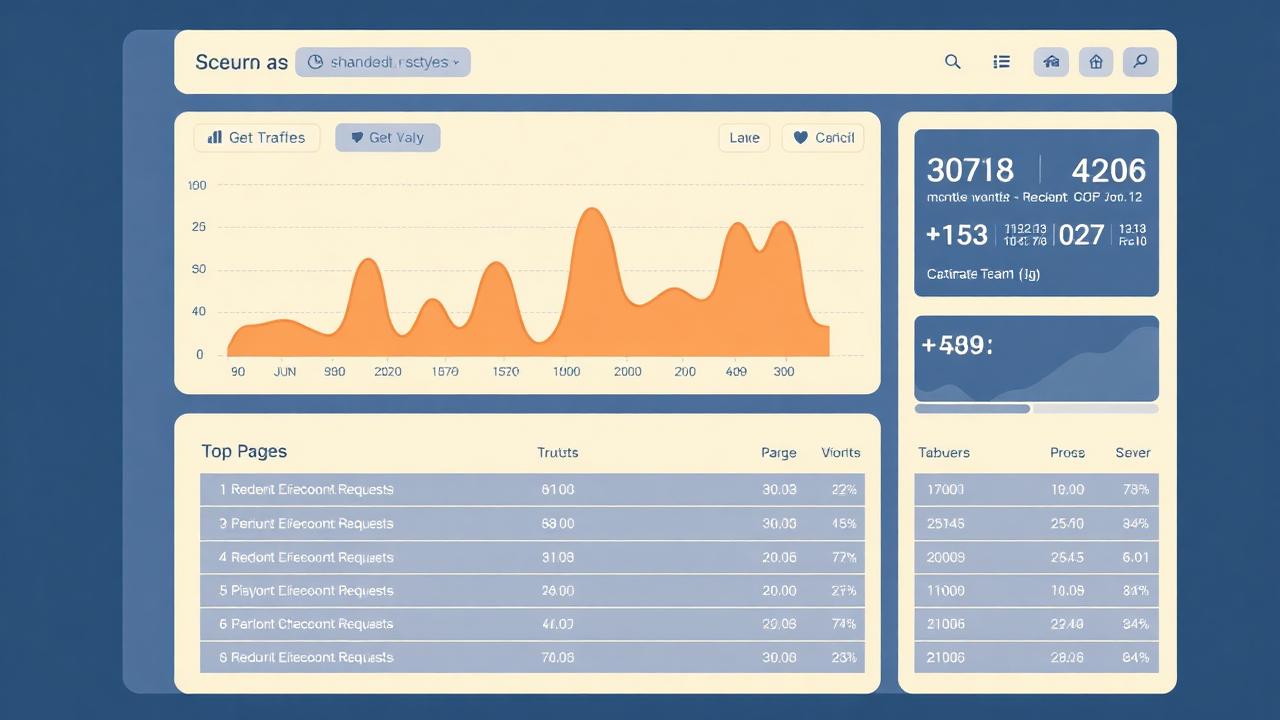Click the rightmost magnifier icon button
The width and height of the screenshot is (1280, 720).
[1141, 62]
